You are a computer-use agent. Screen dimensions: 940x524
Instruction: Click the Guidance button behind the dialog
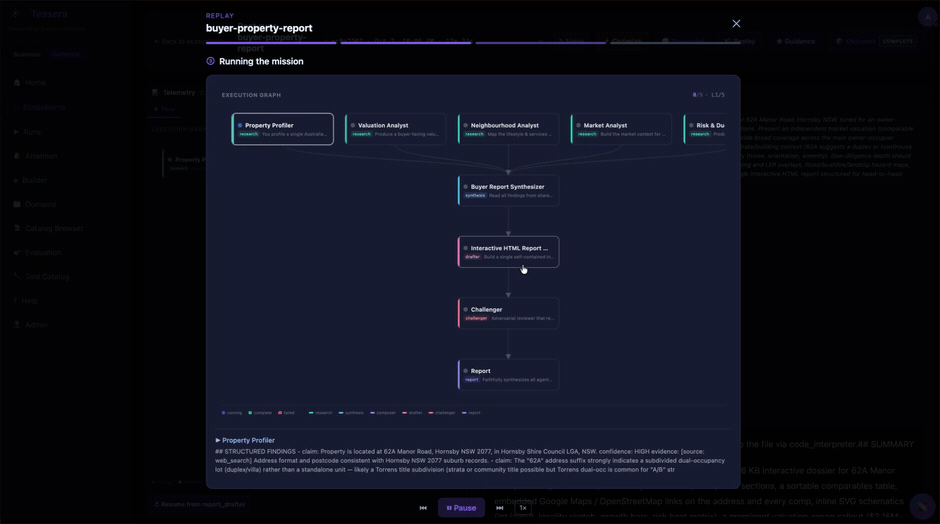coord(796,41)
